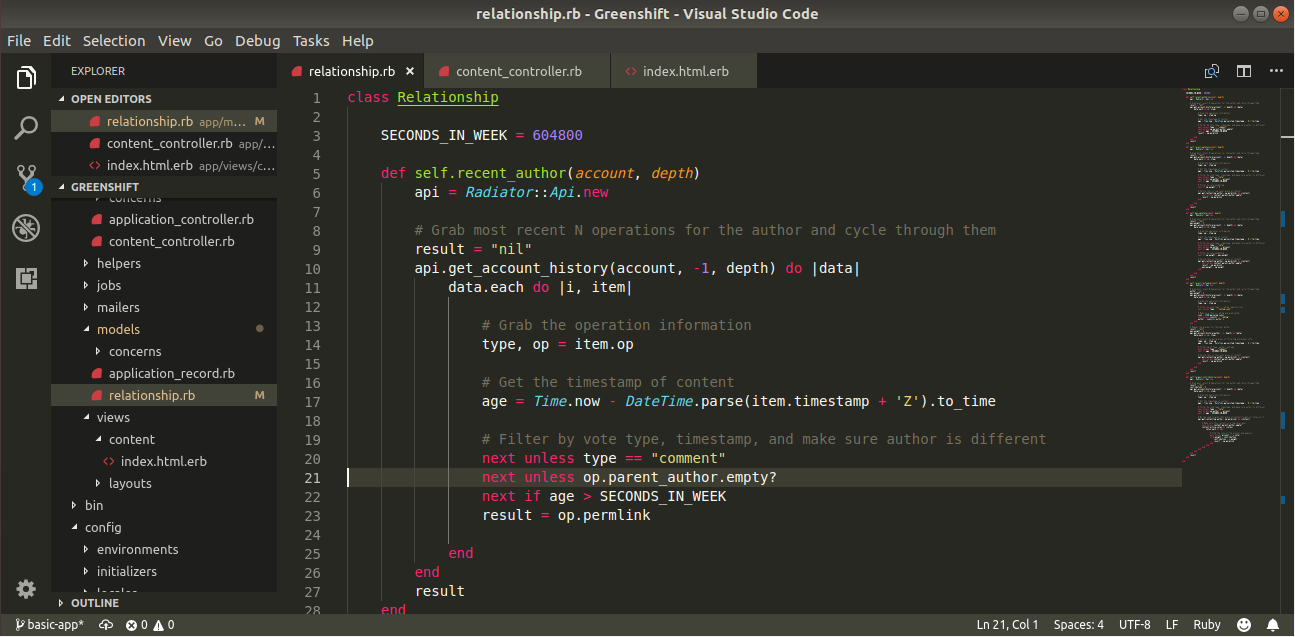Screen dimensions: 1295x637
Task: Click the "result = op.permlink" code line
Action: point(566,515)
